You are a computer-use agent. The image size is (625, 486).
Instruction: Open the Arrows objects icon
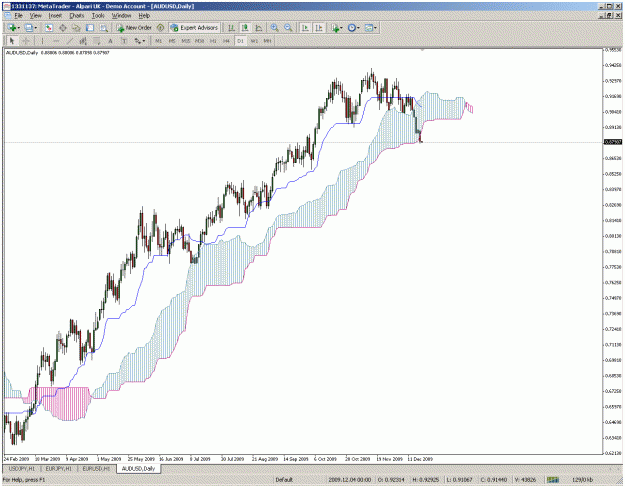[x=138, y=41]
